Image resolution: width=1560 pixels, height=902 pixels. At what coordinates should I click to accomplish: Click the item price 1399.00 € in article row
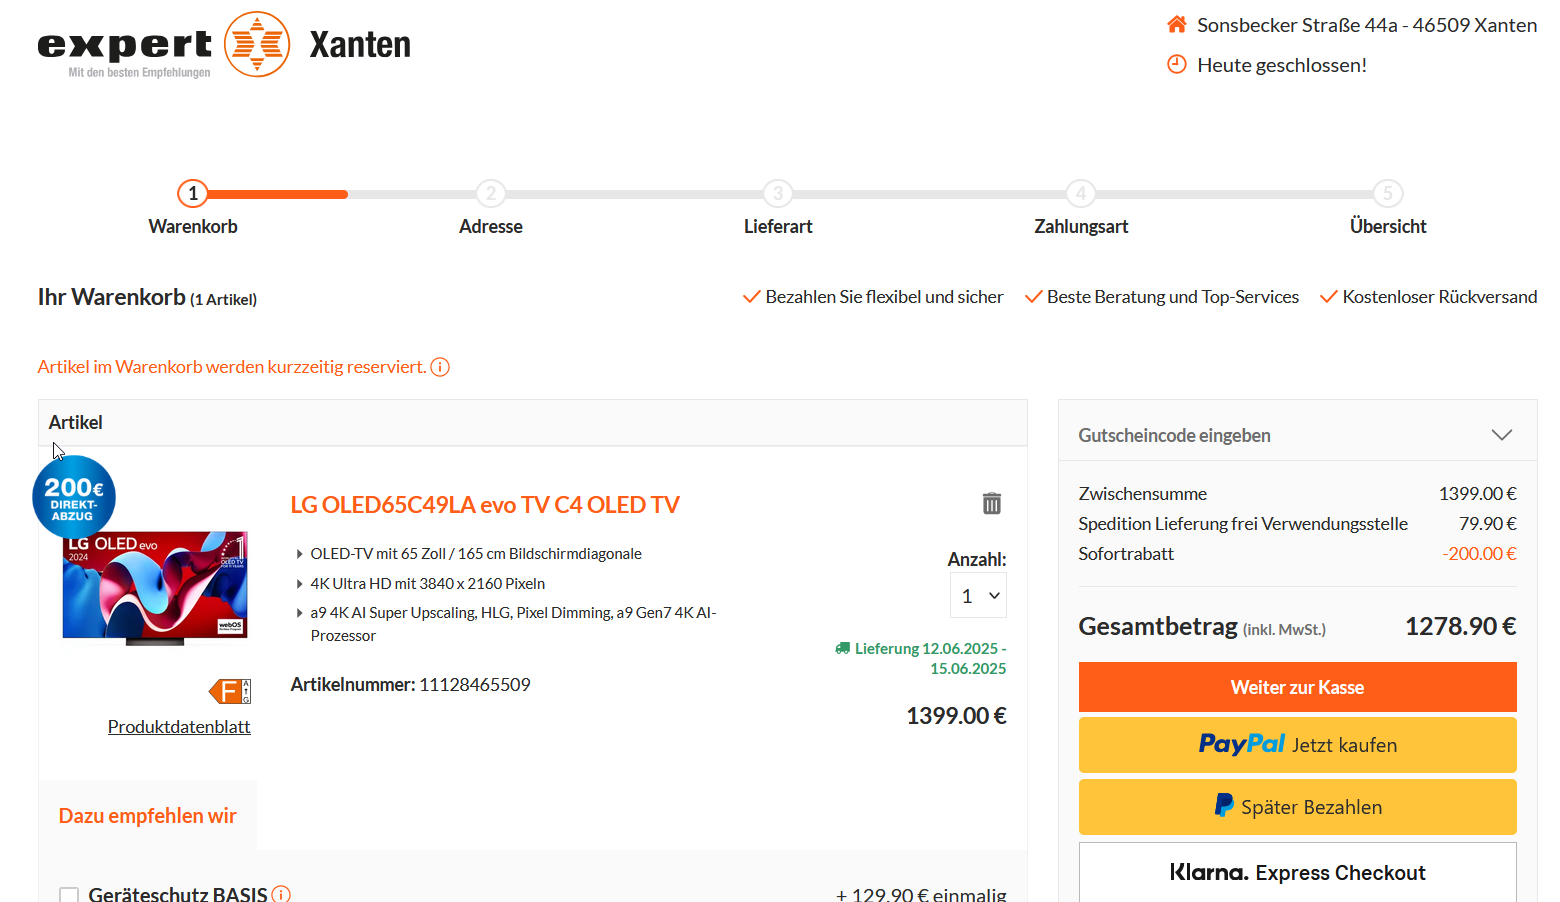click(956, 716)
